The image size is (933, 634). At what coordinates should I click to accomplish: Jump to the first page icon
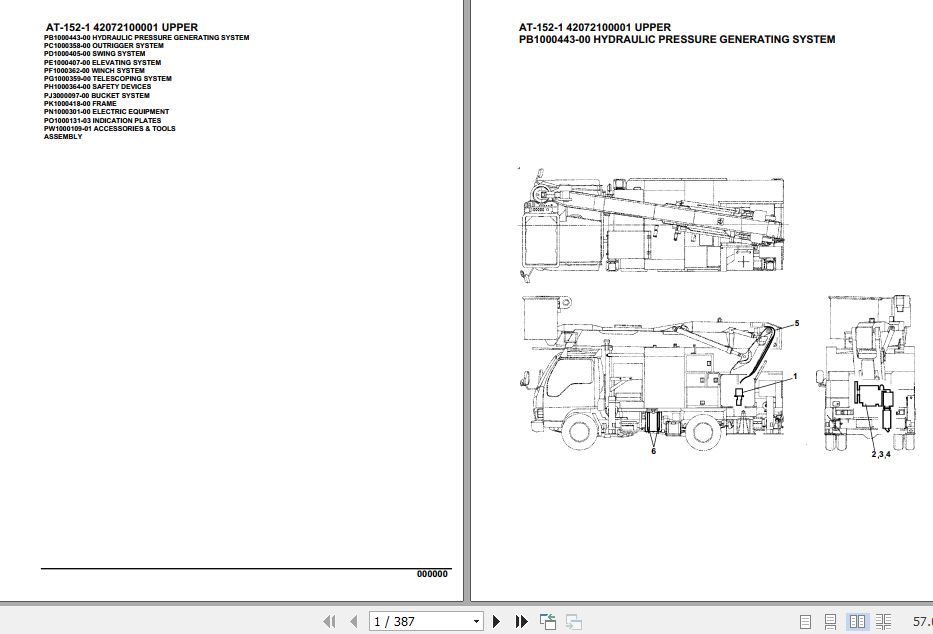(330, 621)
